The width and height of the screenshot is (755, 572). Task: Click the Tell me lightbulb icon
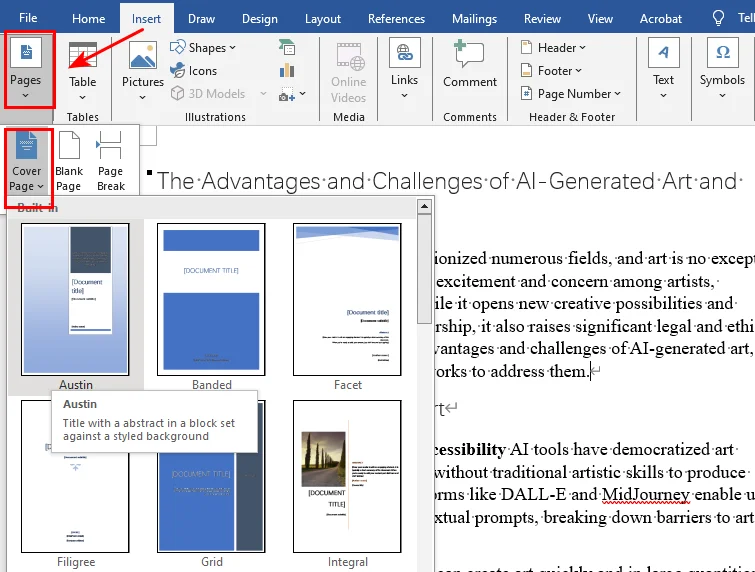point(718,18)
